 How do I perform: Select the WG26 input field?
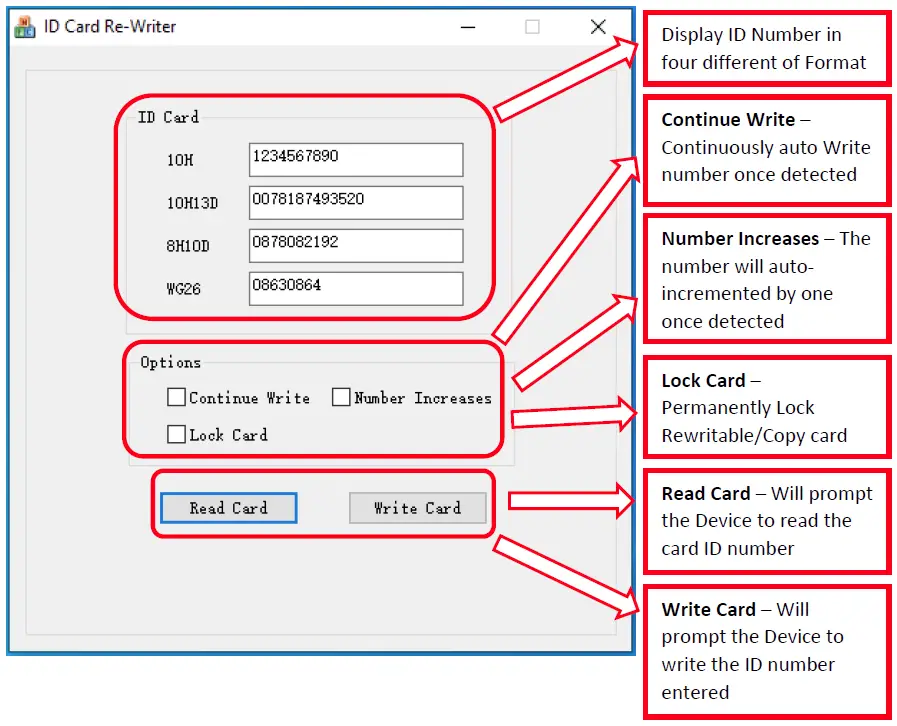[355, 289]
